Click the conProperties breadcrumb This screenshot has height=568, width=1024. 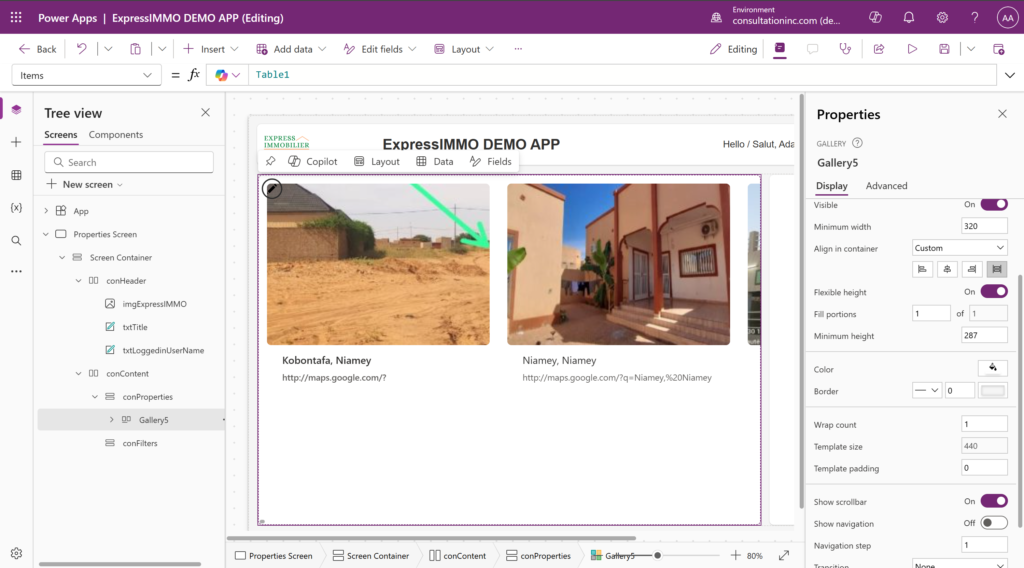538,556
